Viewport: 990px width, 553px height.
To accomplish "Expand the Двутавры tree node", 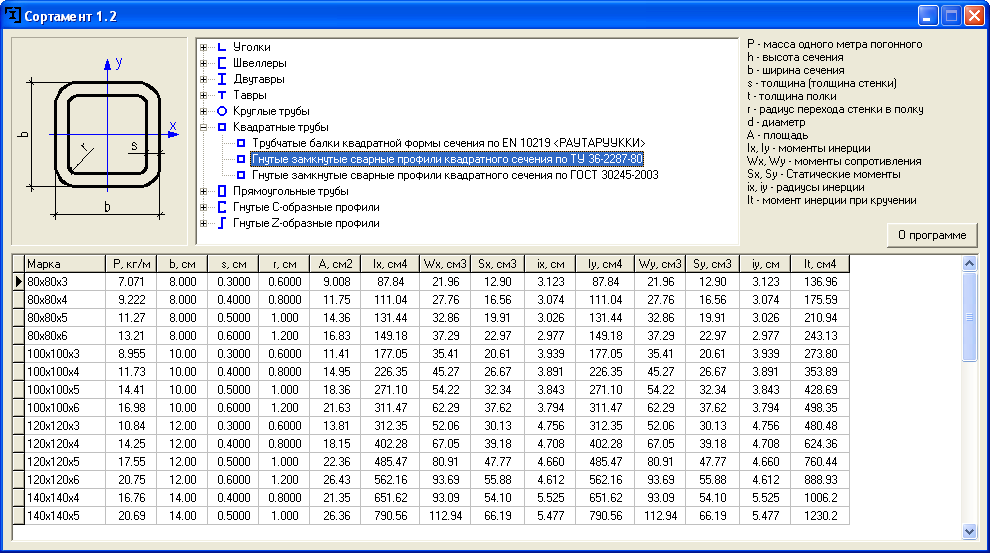I will (x=203, y=80).
